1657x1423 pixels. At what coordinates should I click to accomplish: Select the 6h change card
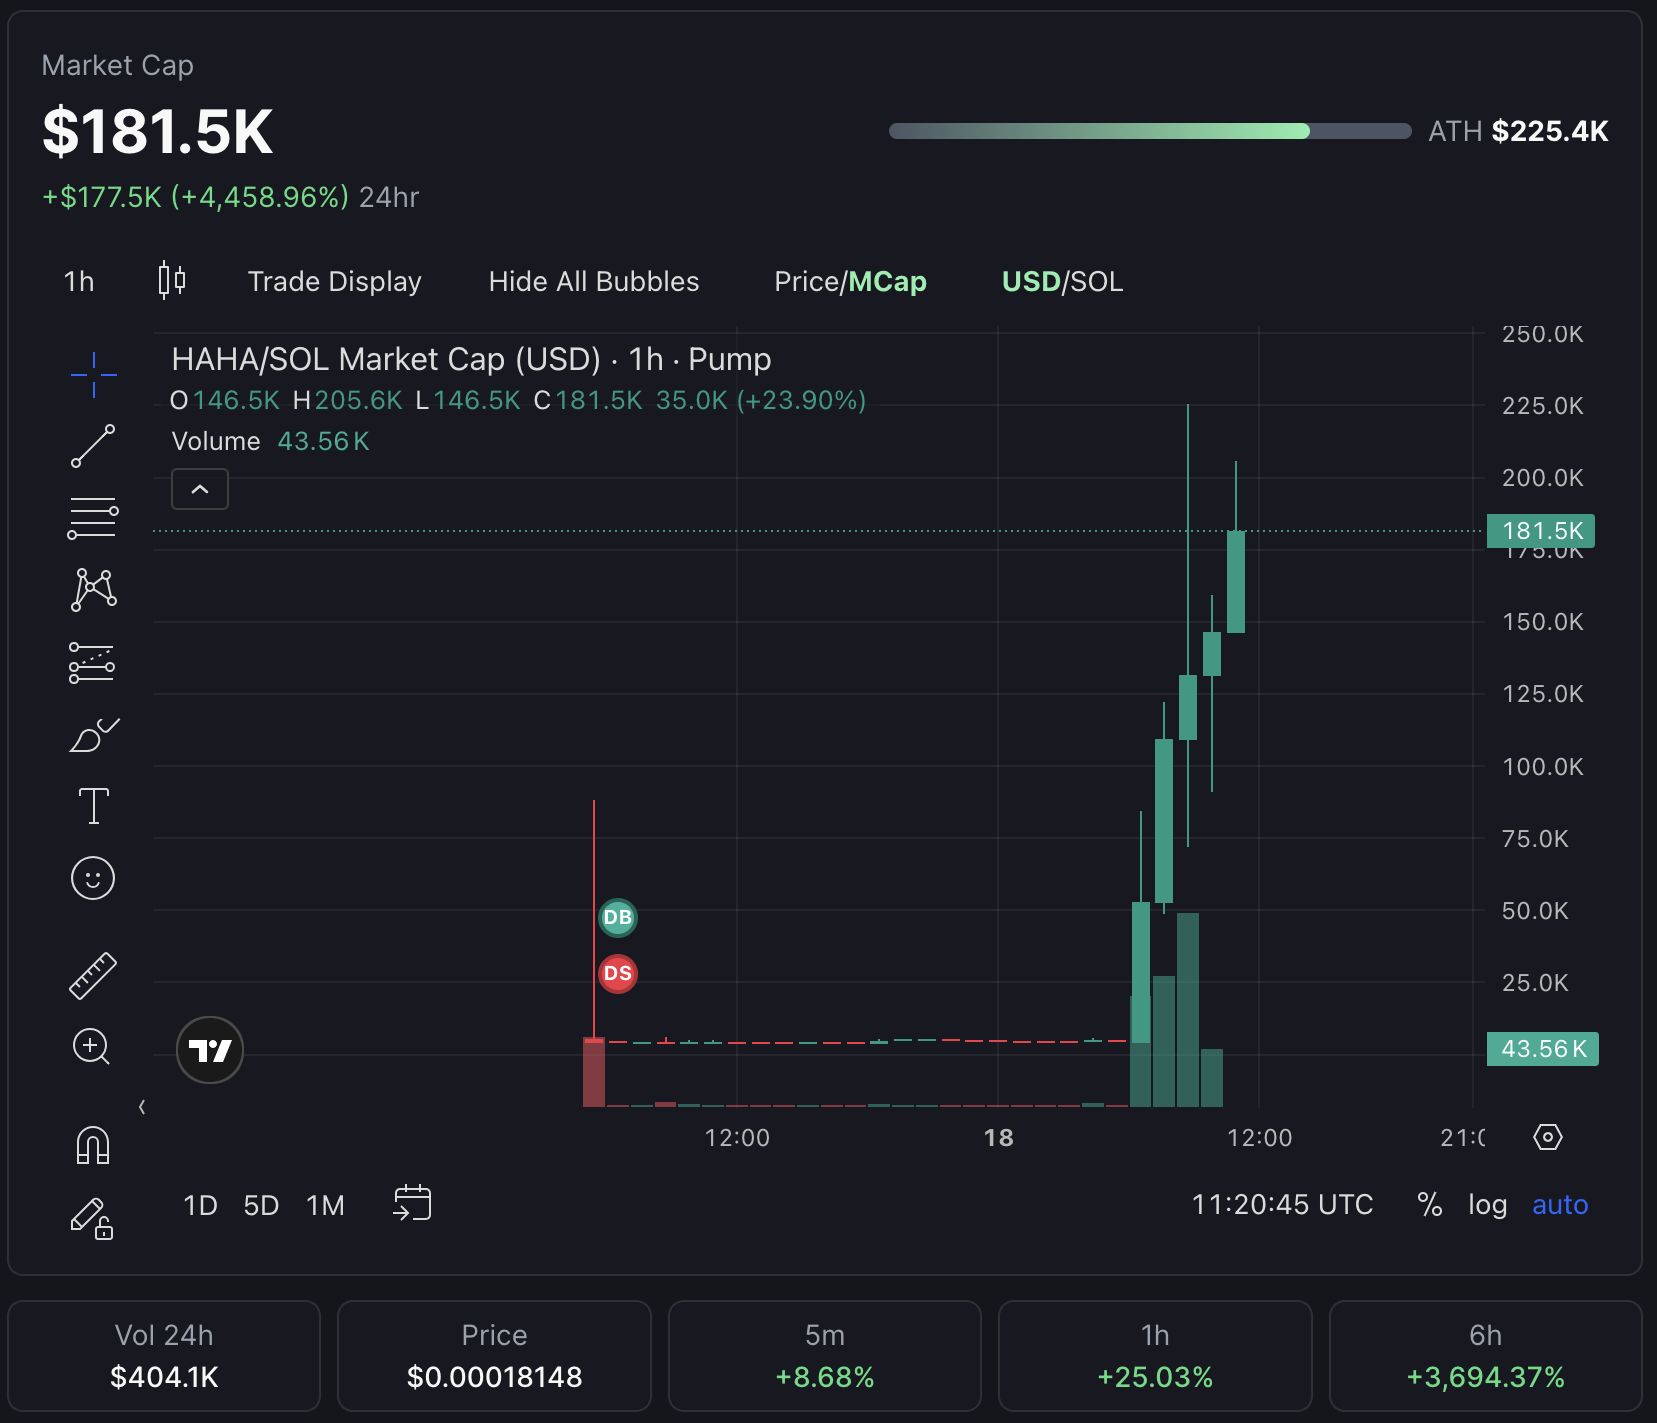pyautogui.click(x=1486, y=1356)
